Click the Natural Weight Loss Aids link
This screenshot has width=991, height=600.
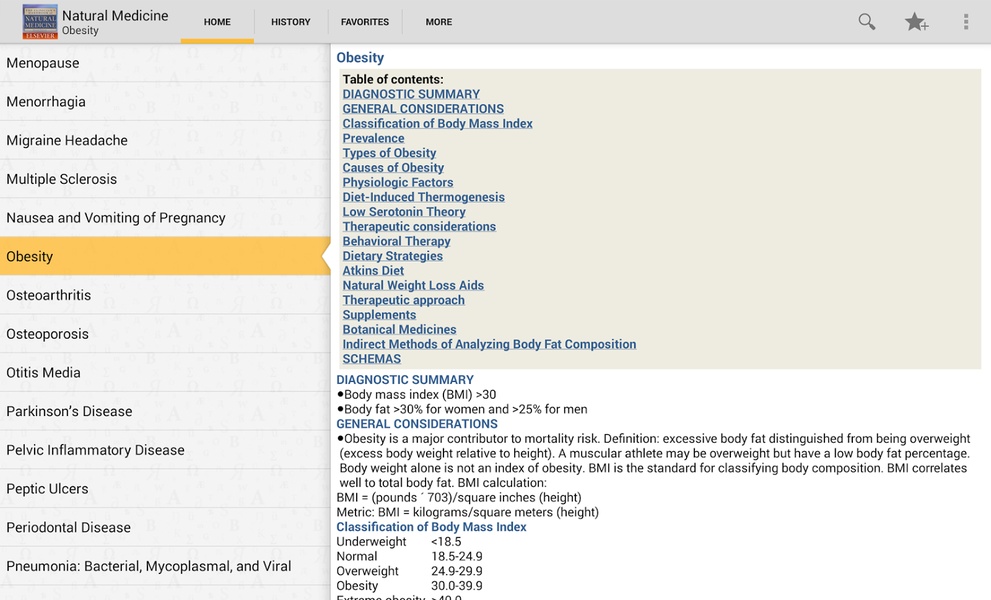(413, 285)
